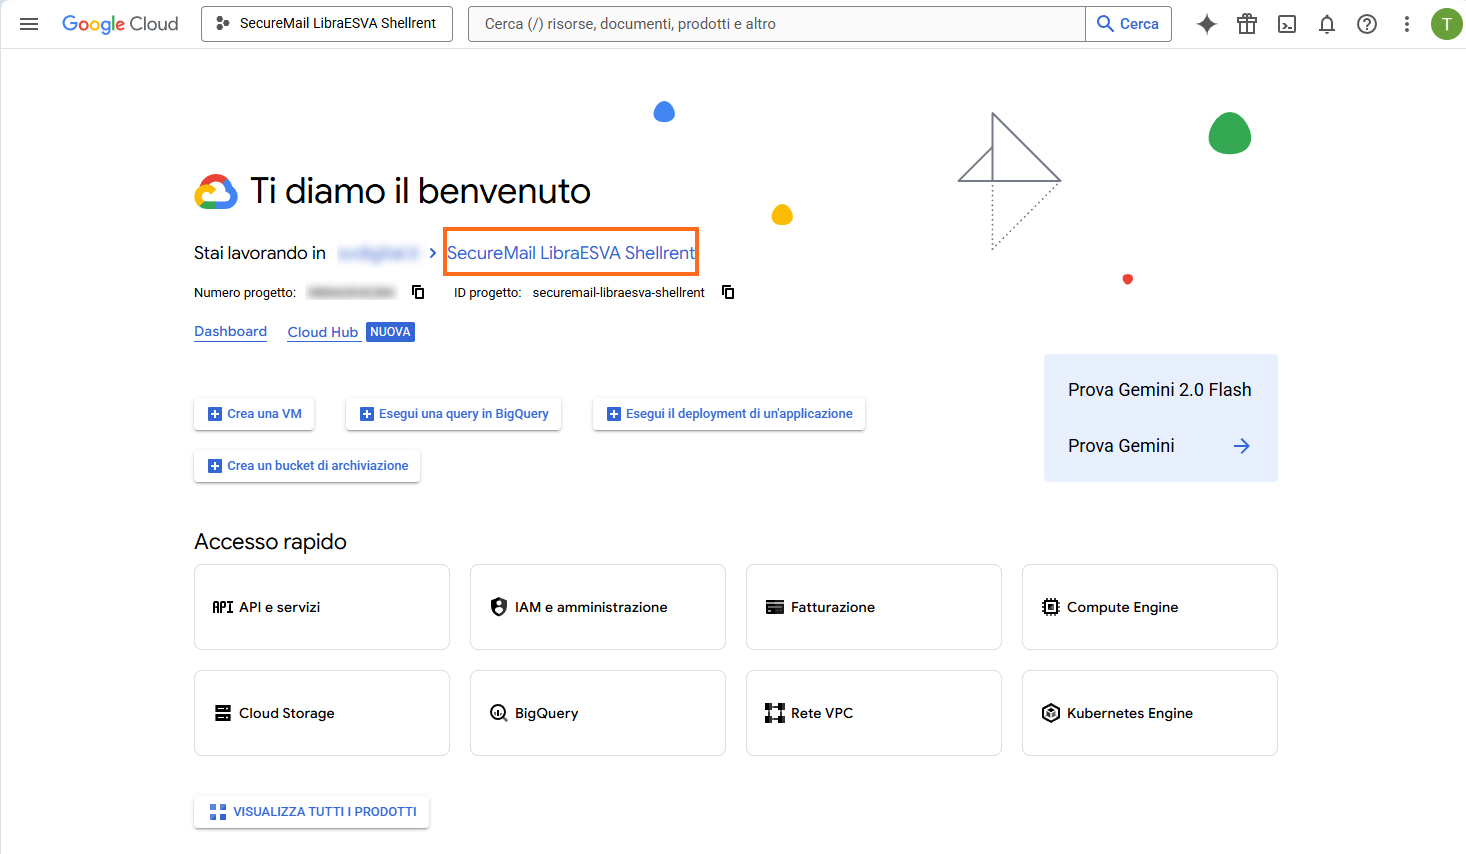Click the Prova Gemini arrow icon

click(1242, 446)
